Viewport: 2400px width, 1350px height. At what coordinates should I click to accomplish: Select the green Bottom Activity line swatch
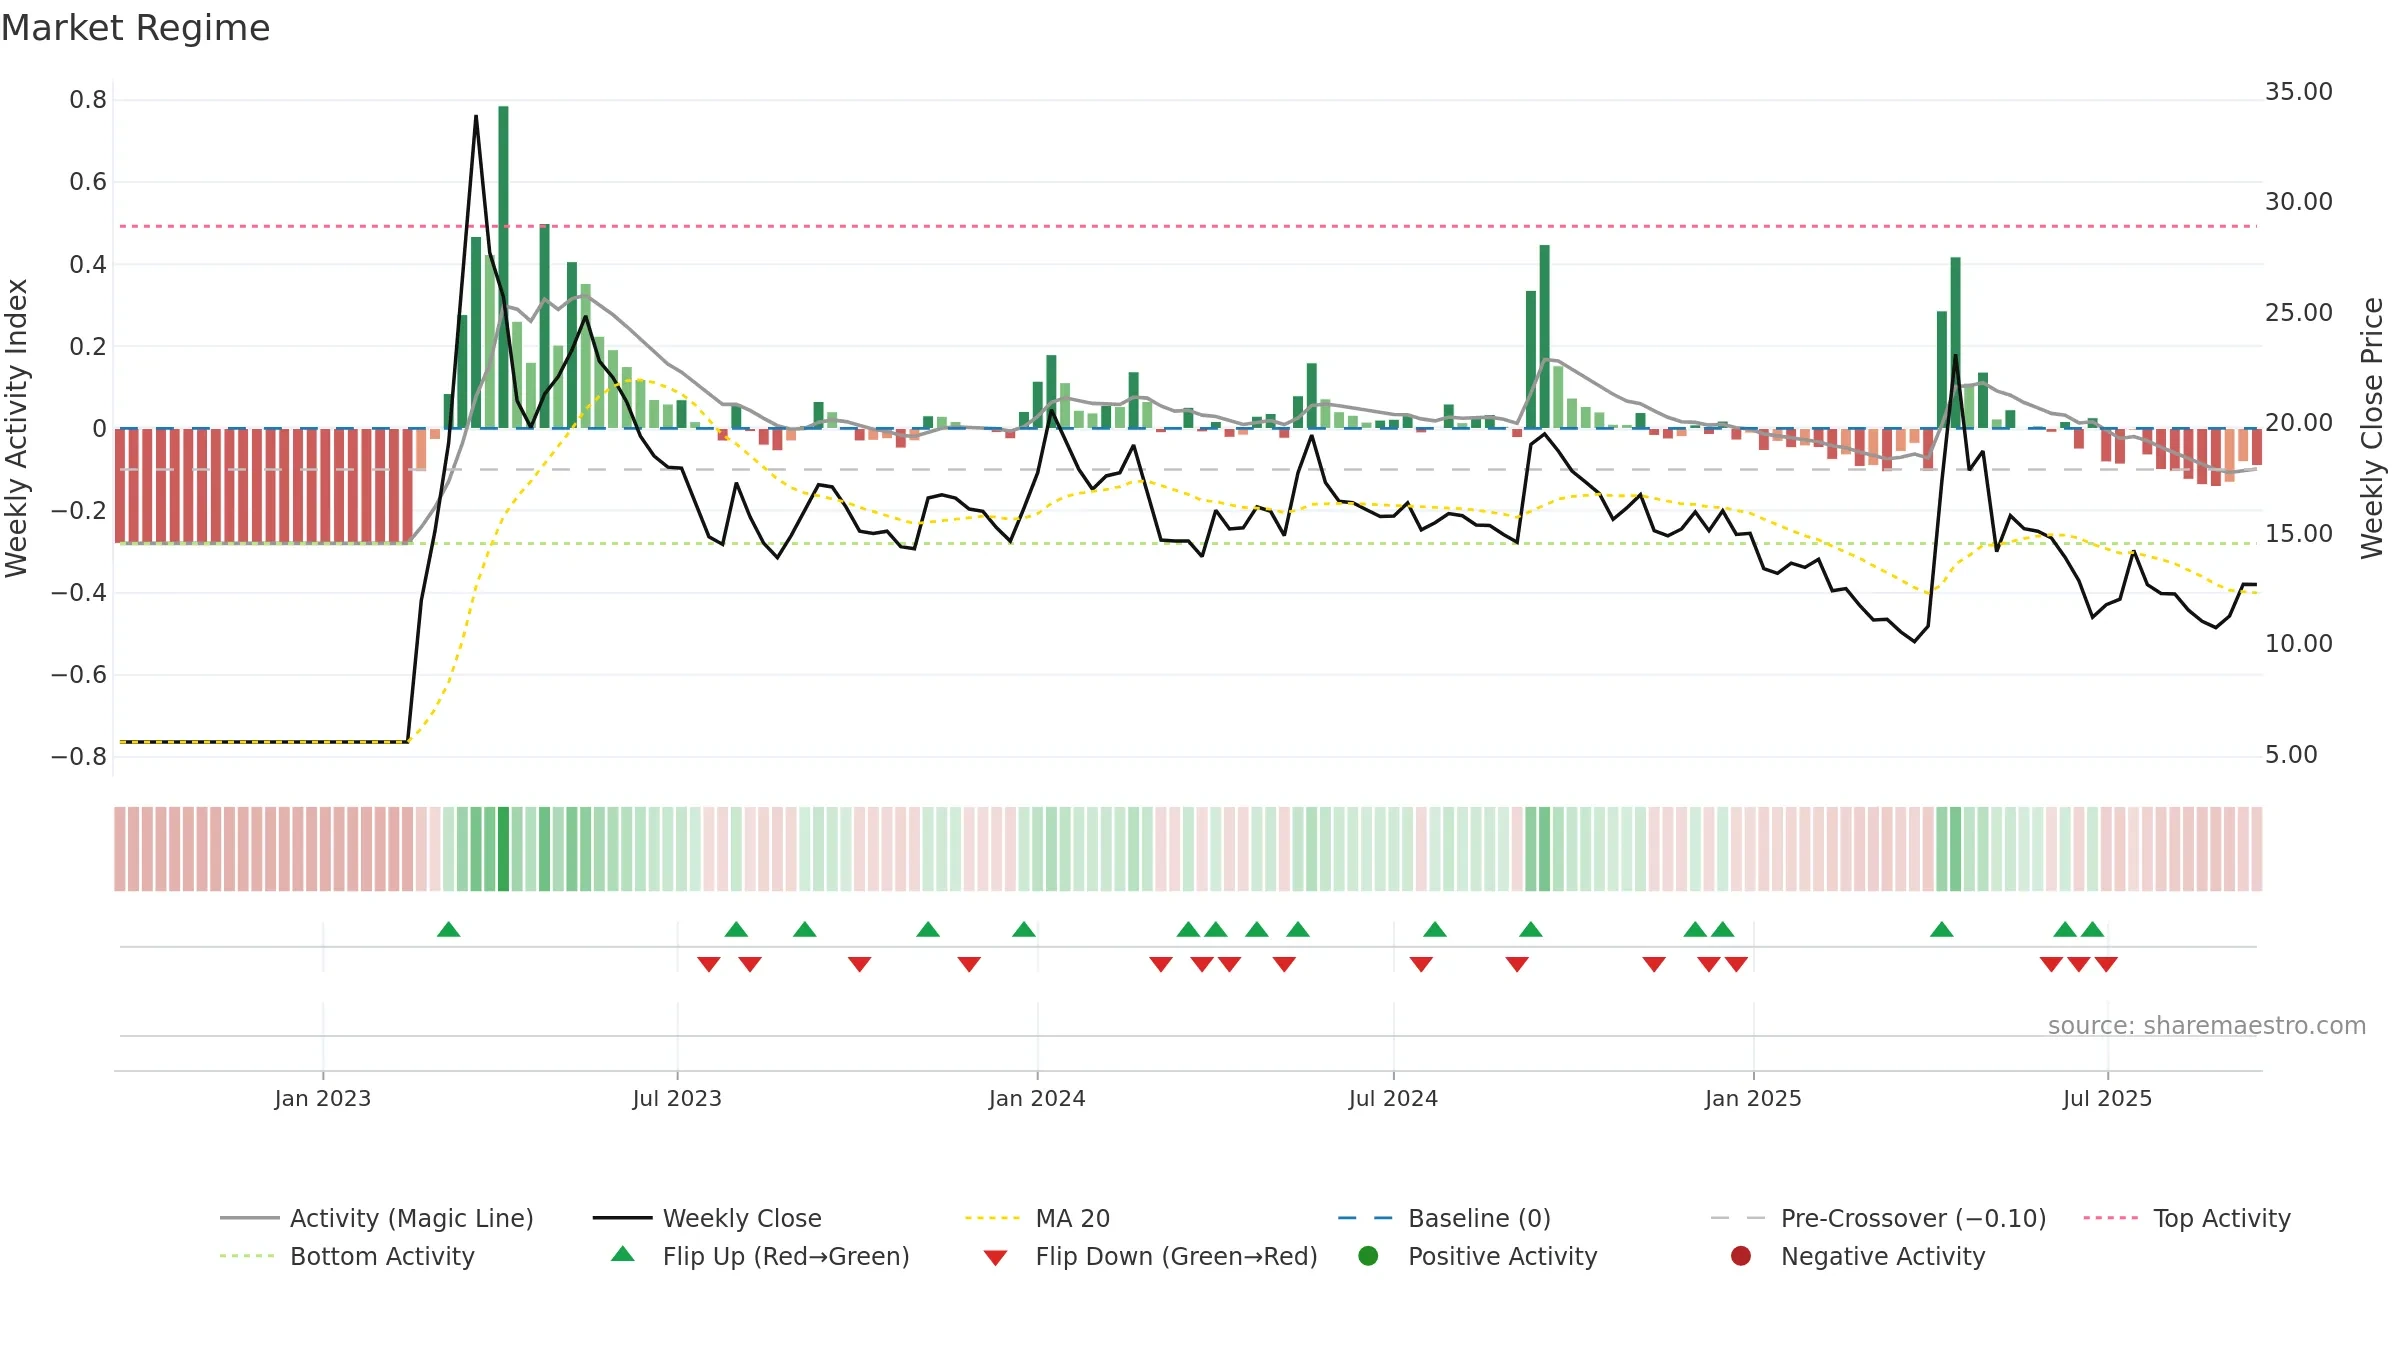click(x=247, y=1256)
